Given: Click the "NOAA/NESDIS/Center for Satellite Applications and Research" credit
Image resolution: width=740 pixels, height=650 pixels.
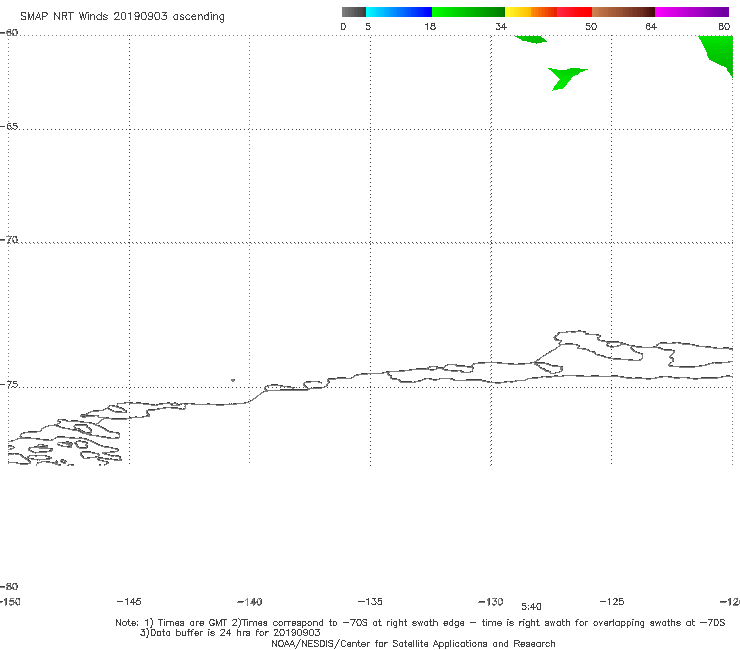Looking at the screenshot, I should coord(413,643).
